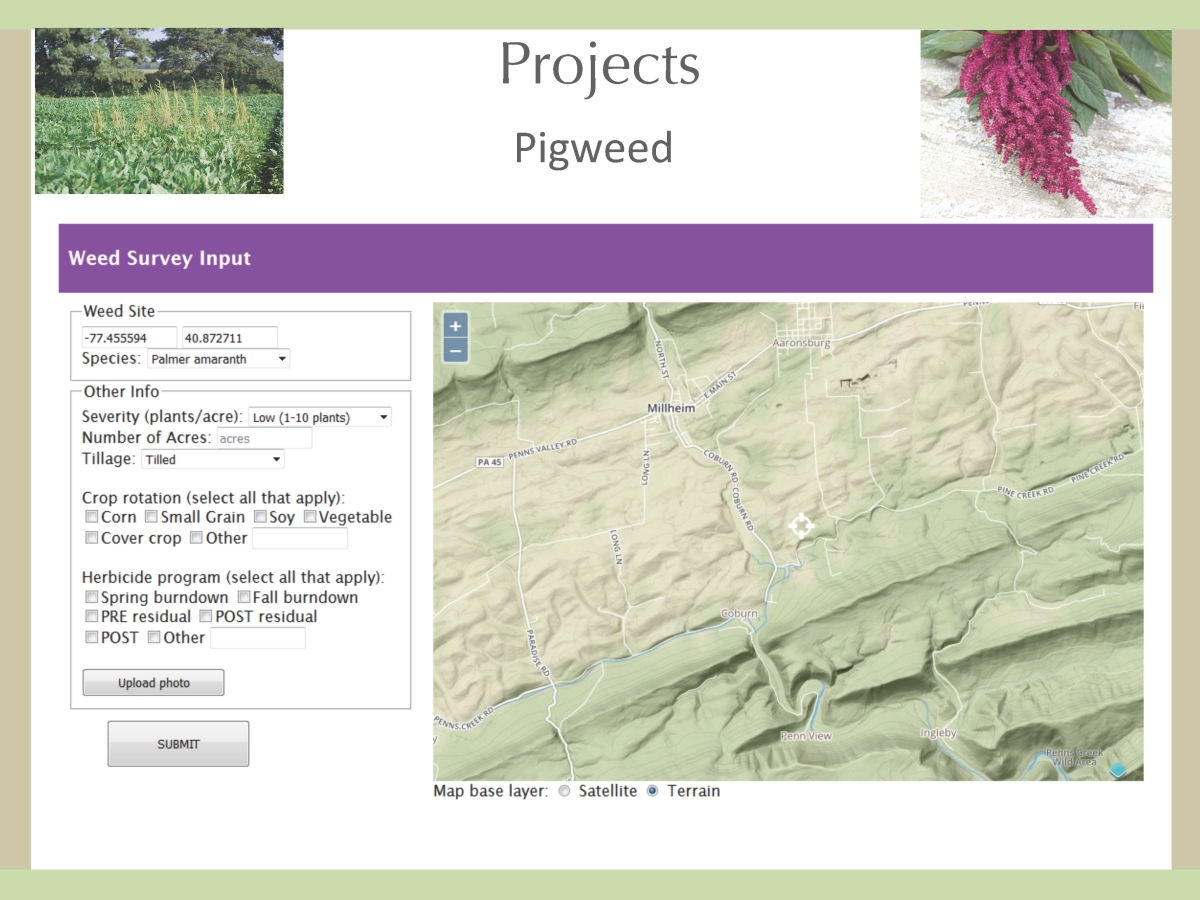Enable the Vegetable checkbox
Image resolution: width=1200 pixels, height=900 pixels.
pos(310,517)
